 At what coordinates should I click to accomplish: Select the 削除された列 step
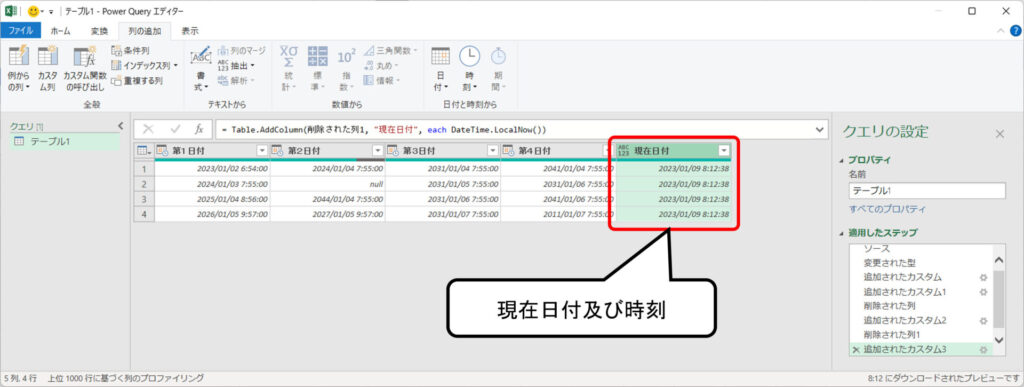pos(889,306)
